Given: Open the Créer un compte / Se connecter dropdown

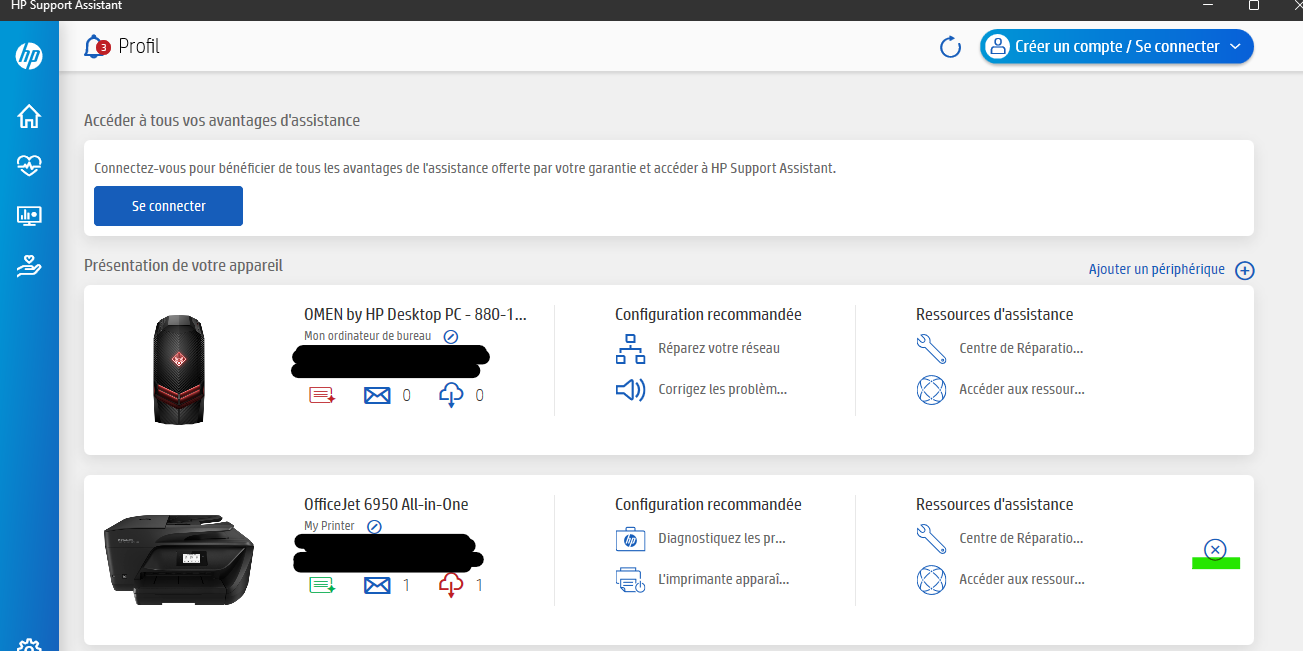Looking at the screenshot, I should click(x=1116, y=47).
